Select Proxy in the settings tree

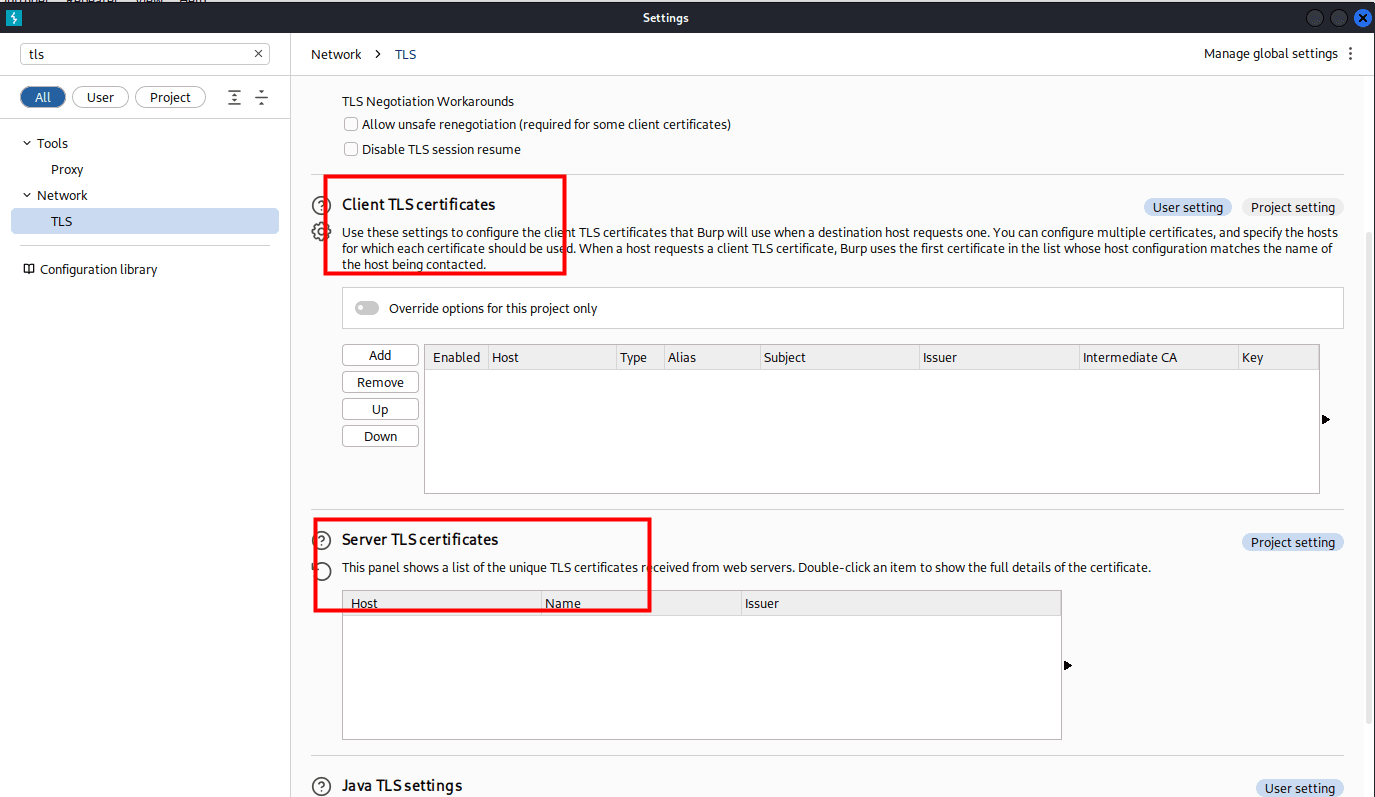67,170
